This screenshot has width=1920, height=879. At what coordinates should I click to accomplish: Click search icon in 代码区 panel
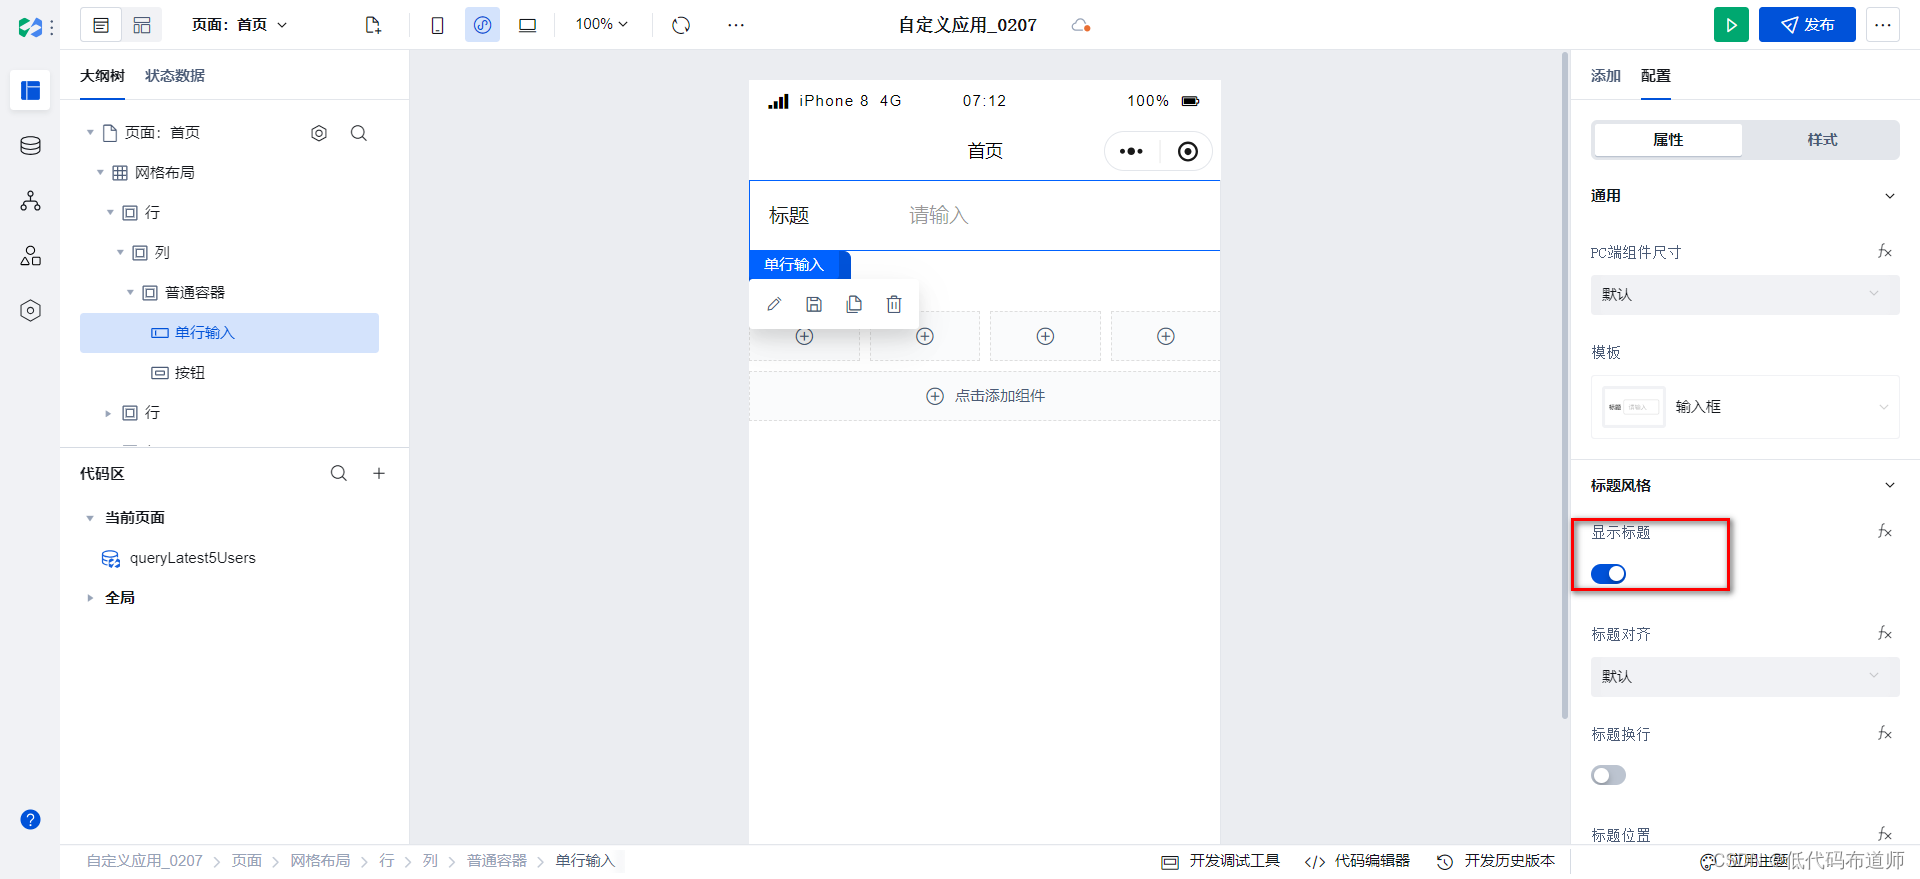(339, 473)
